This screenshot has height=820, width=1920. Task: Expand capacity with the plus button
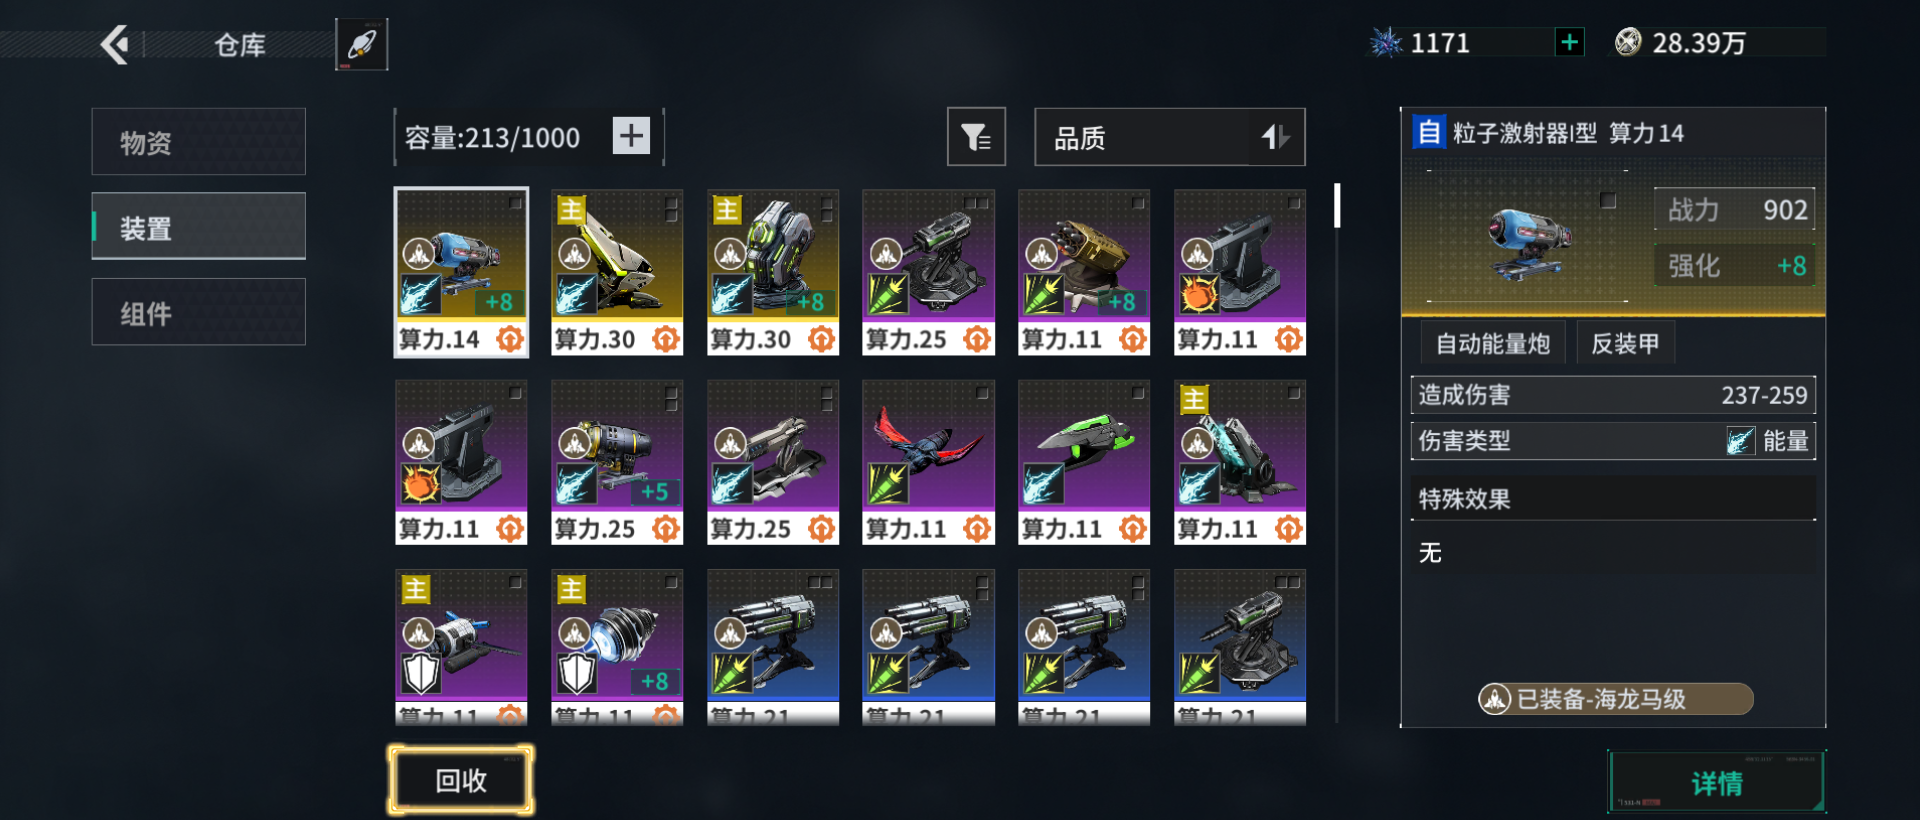pos(631,135)
